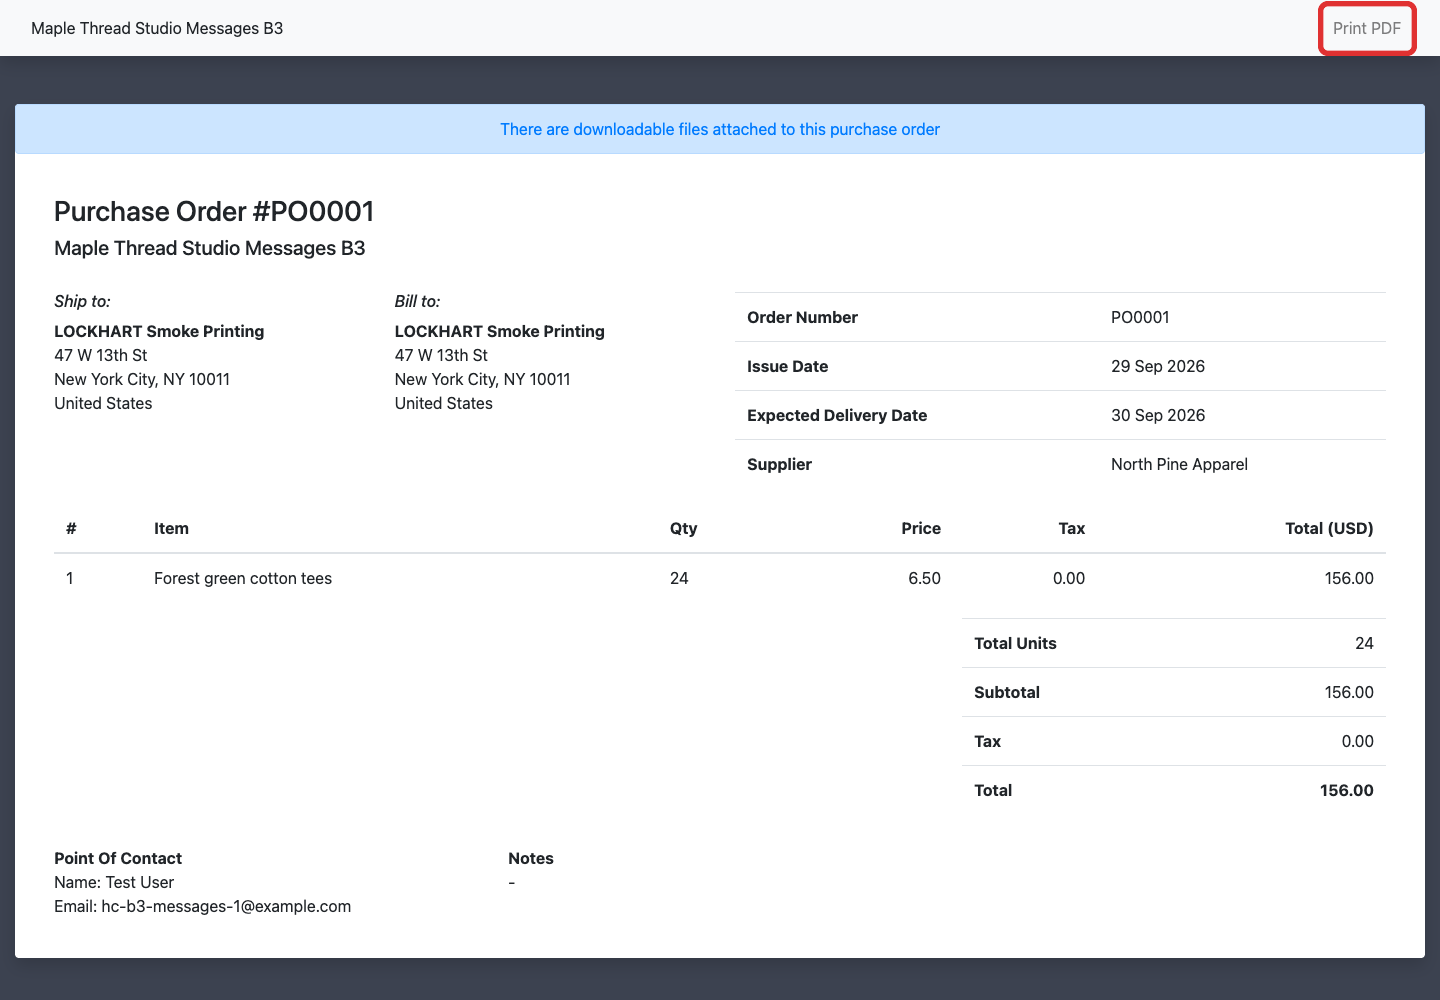The width and height of the screenshot is (1440, 1000).
Task: Open the downloadable files attached link
Action: [720, 129]
